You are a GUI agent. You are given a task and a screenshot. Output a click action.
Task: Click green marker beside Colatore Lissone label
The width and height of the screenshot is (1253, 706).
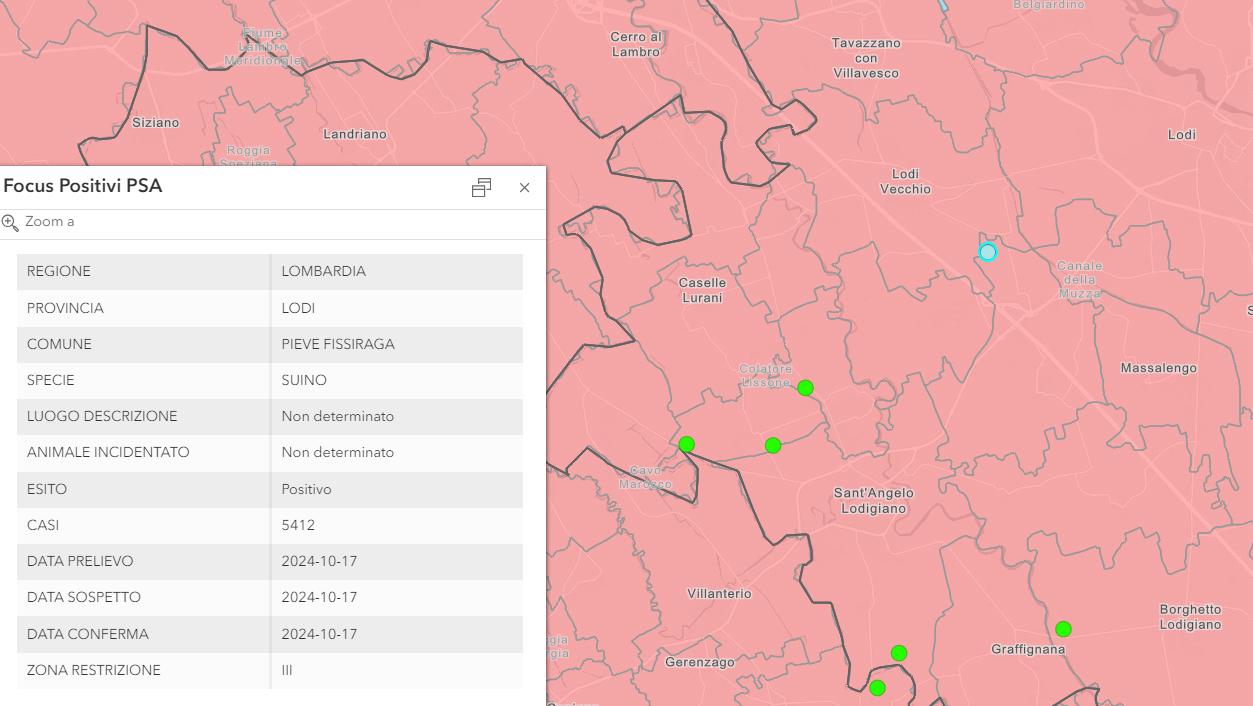coord(805,388)
